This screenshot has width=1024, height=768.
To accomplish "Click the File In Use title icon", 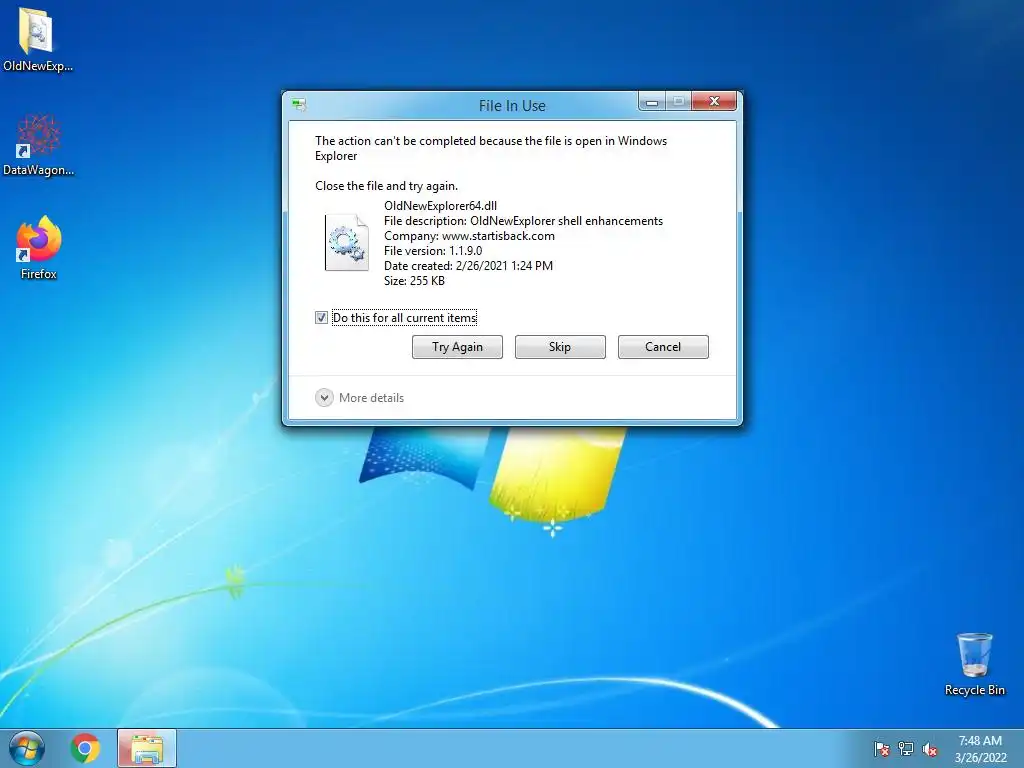I will coord(300,104).
